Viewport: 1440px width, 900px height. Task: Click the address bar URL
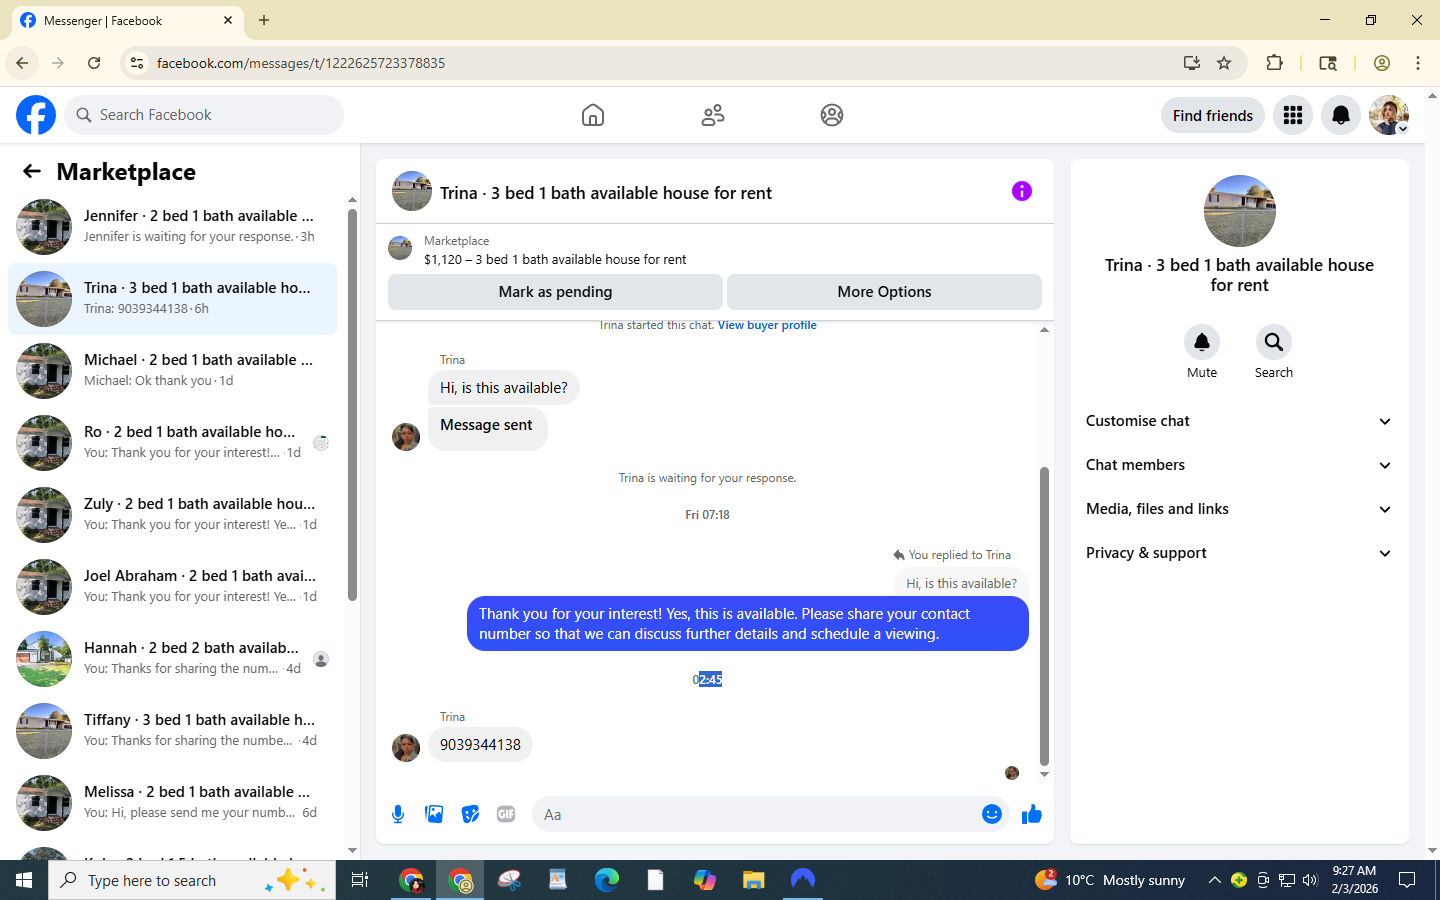301,63
